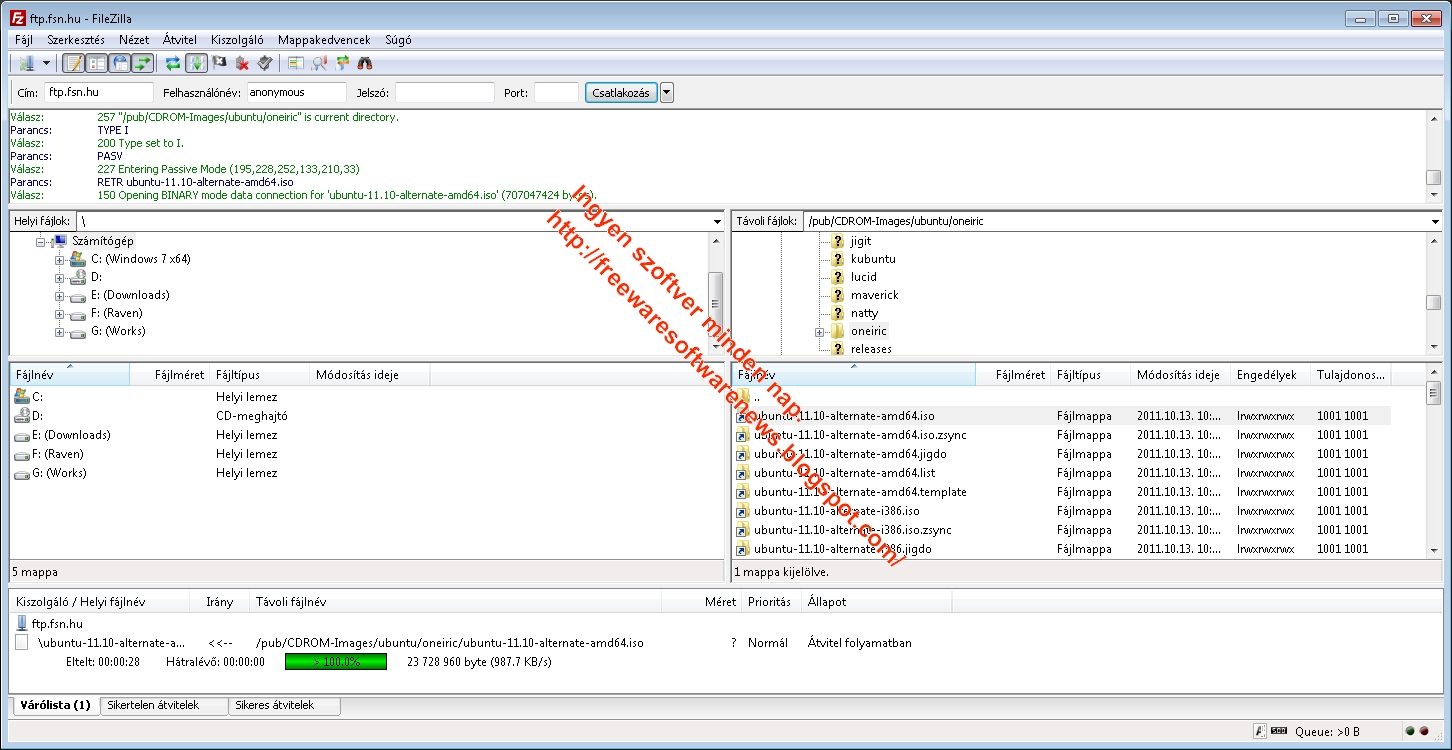Collapse the Számítógép tree node

point(41,241)
